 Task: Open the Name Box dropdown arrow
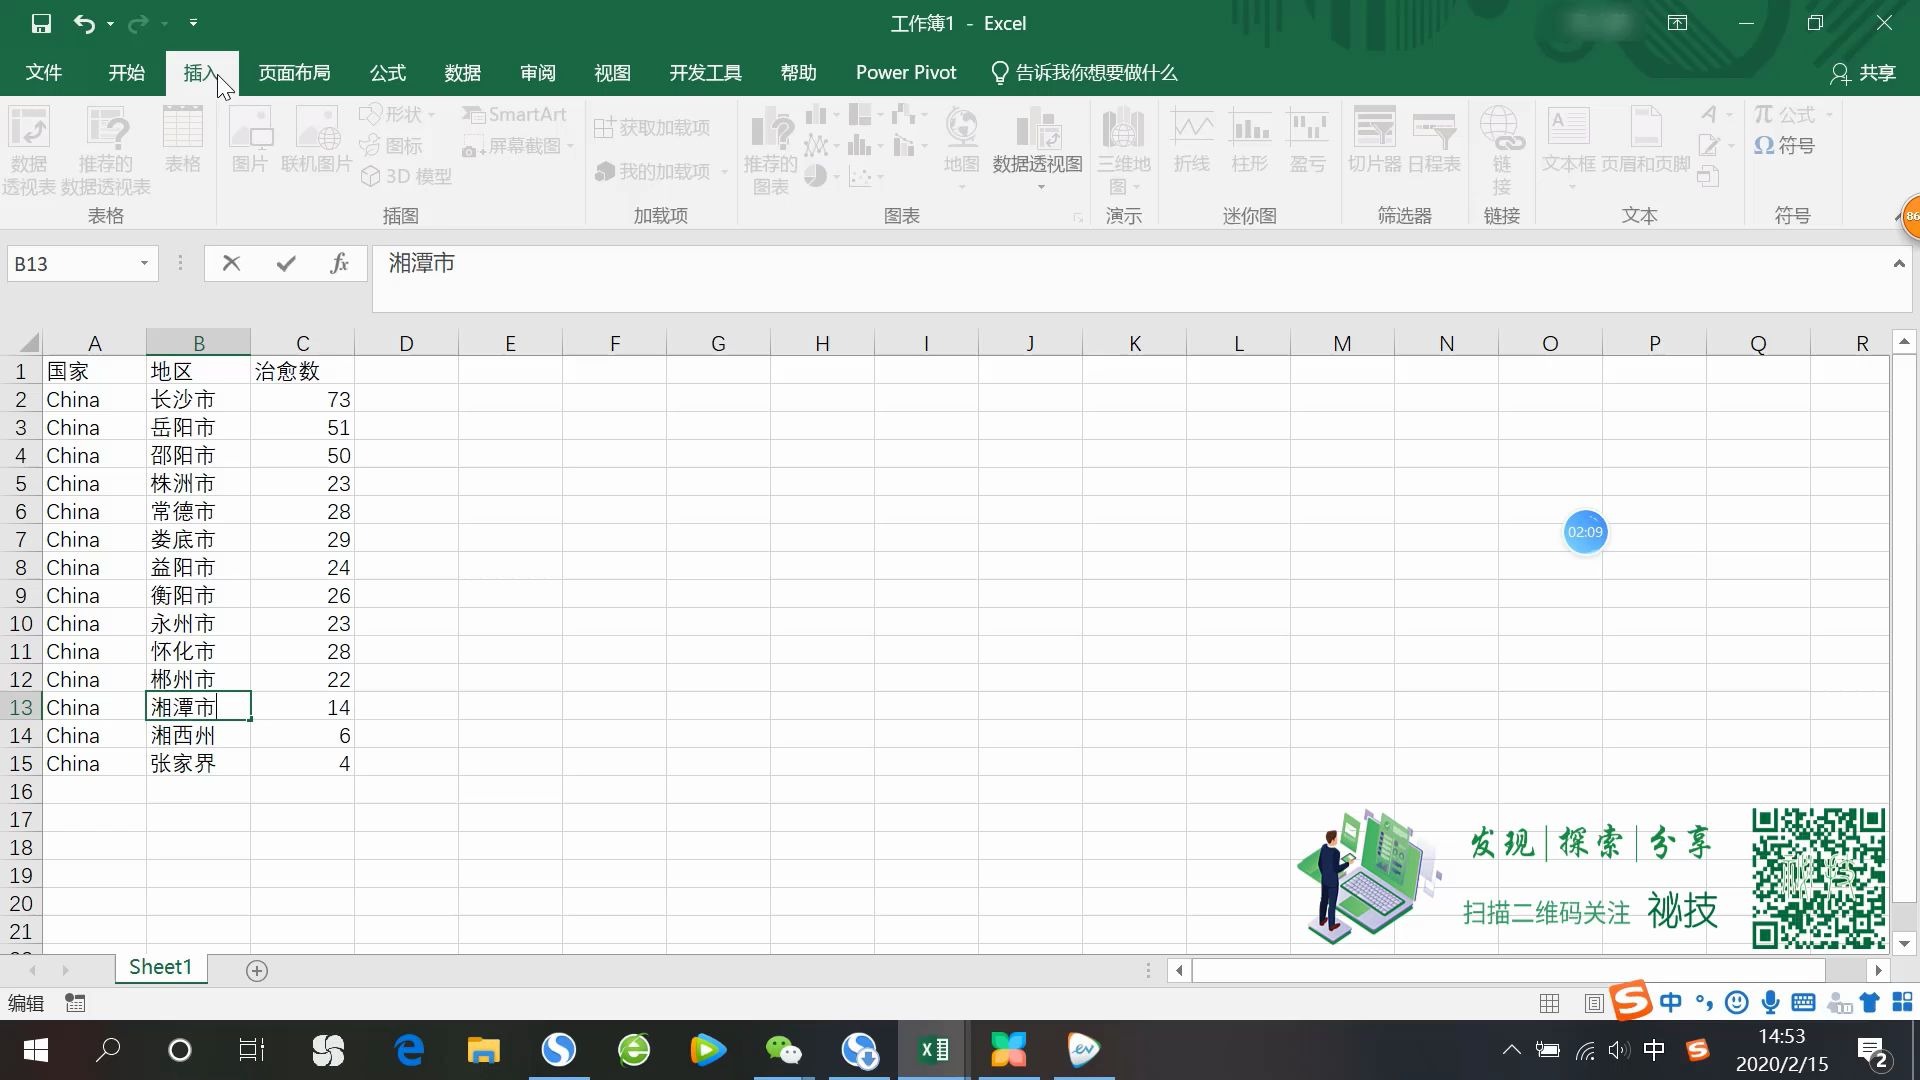click(x=144, y=264)
